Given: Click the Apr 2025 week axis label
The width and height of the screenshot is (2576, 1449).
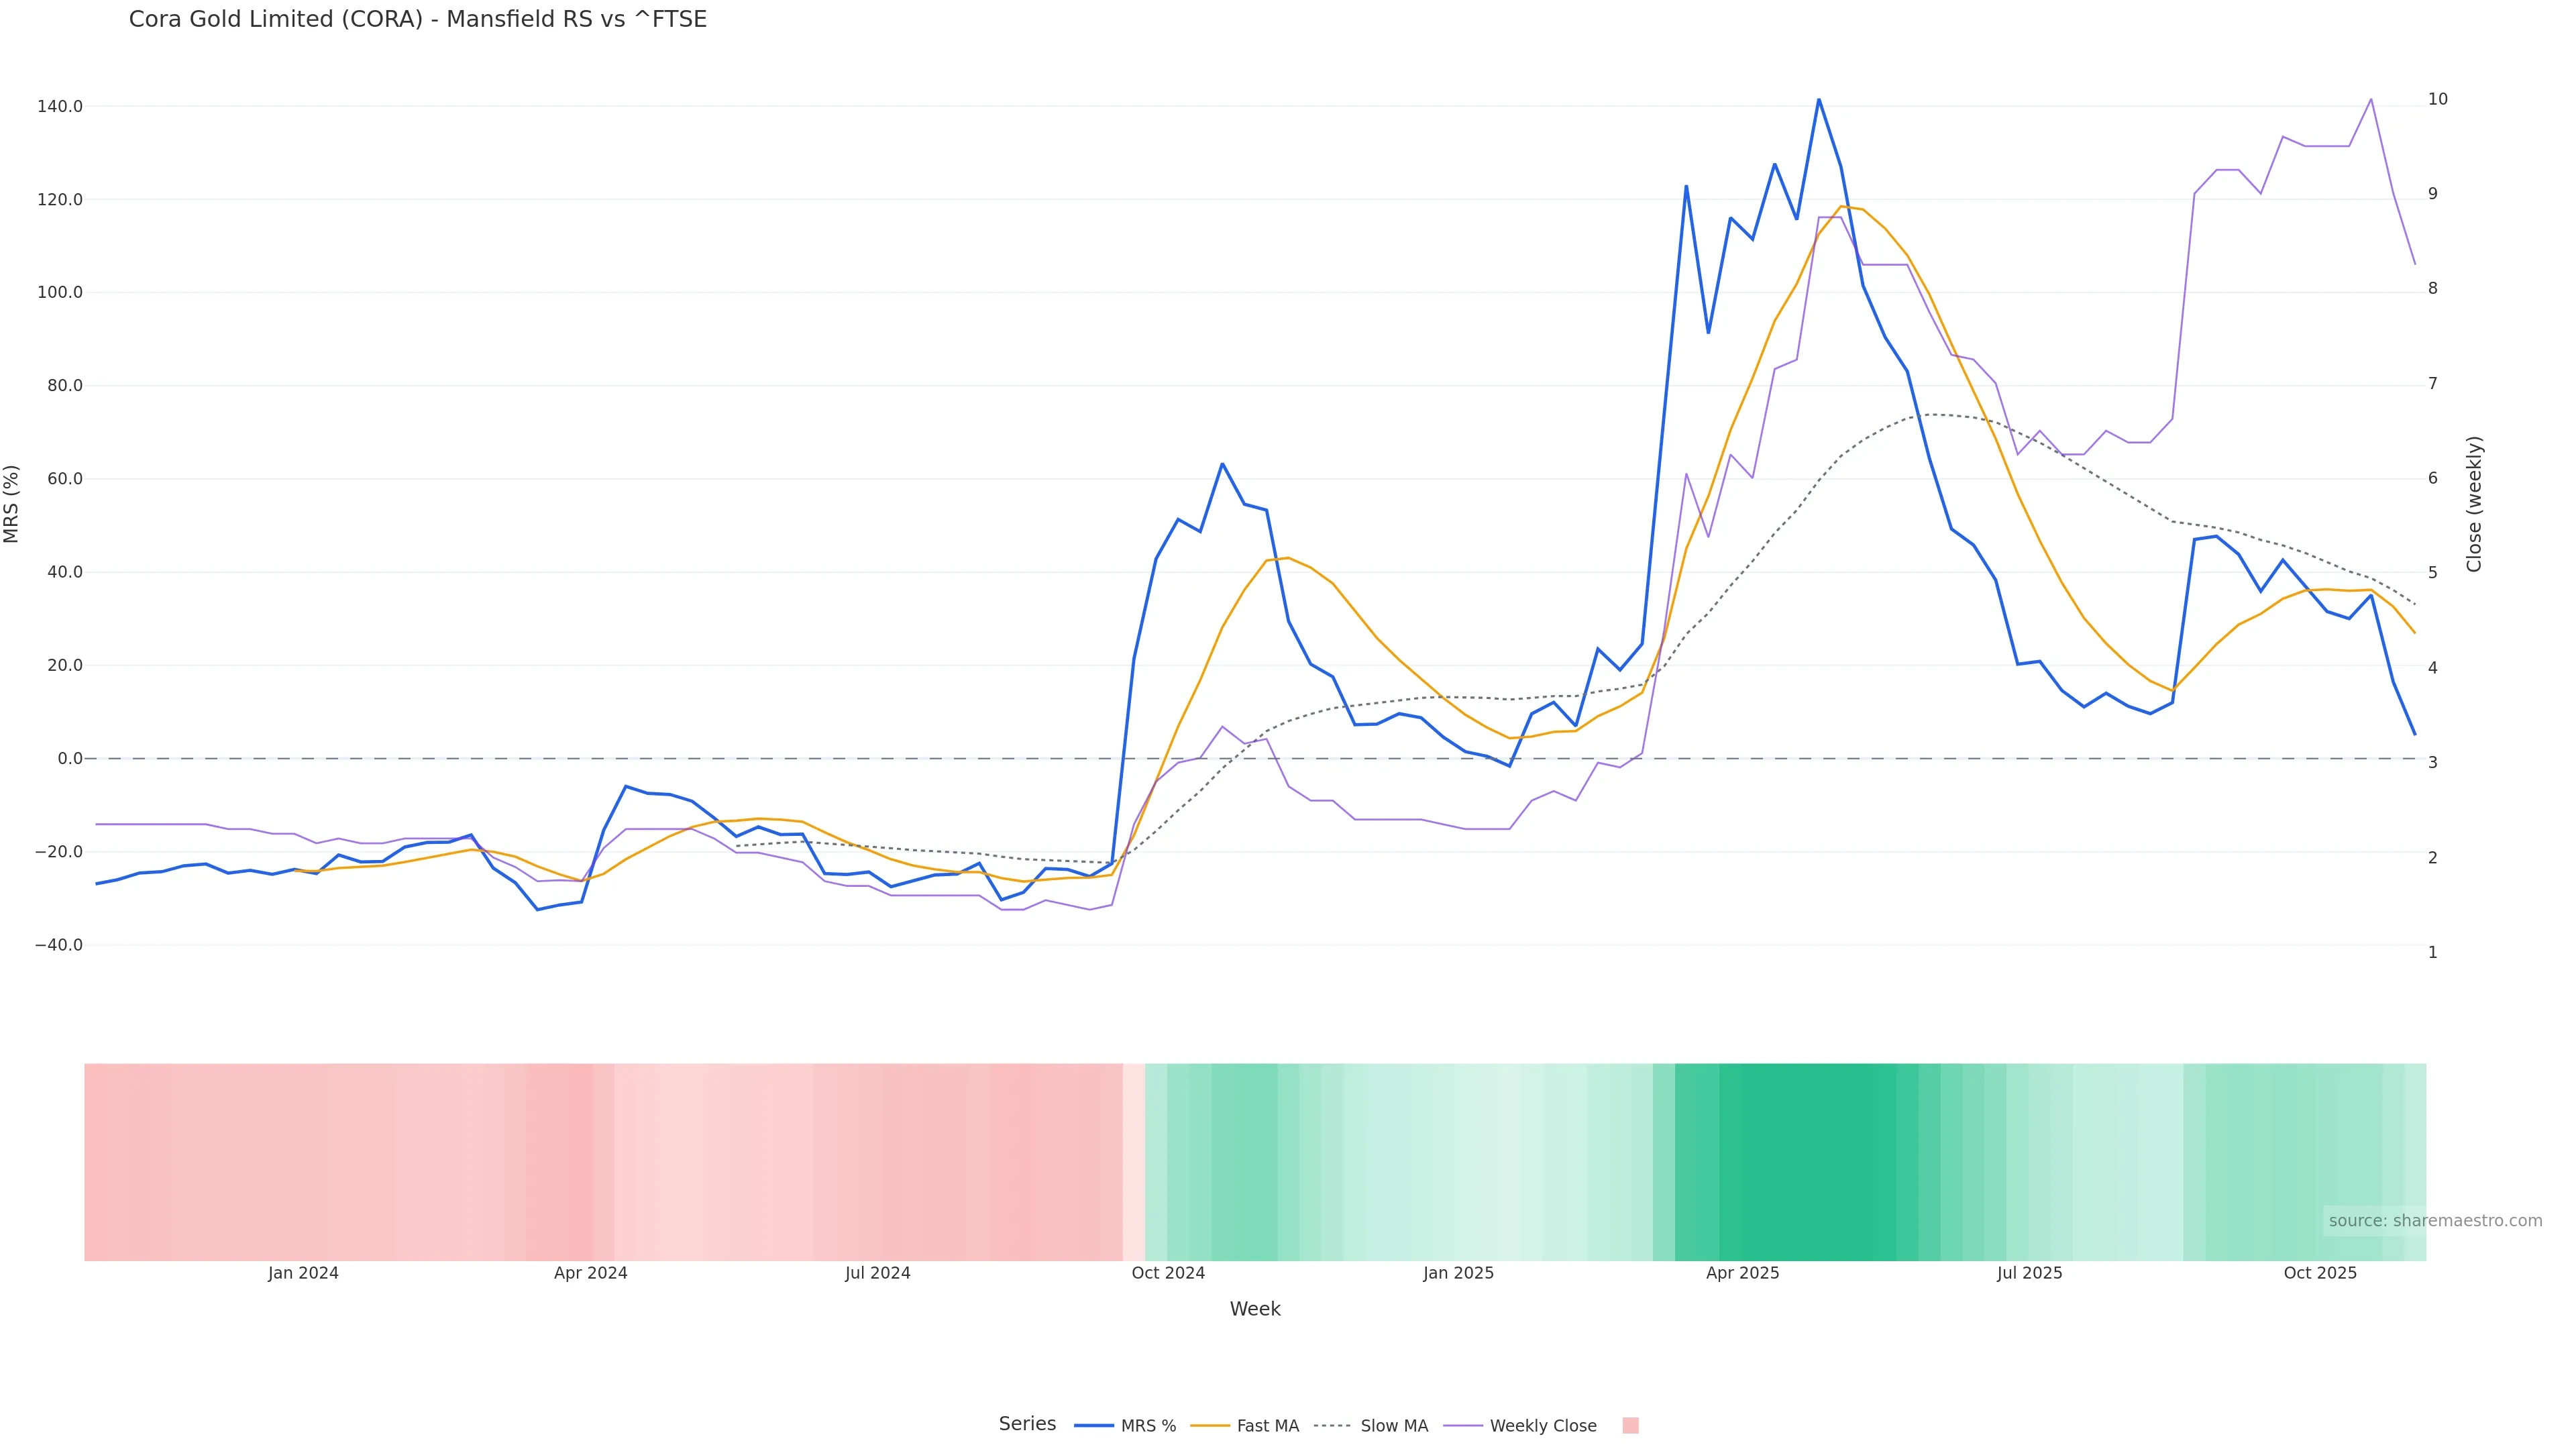Looking at the screenshot, I should [x=1742, y=1273].
